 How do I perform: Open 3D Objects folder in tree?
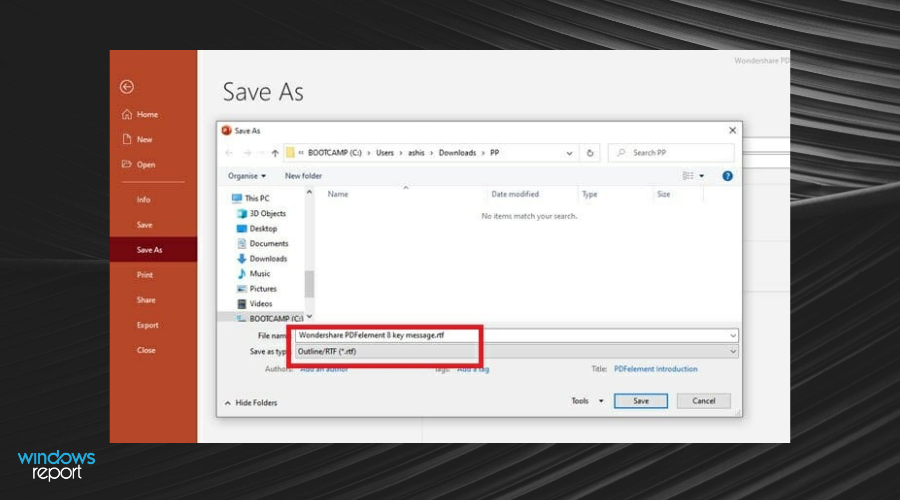tap(261, 214)
